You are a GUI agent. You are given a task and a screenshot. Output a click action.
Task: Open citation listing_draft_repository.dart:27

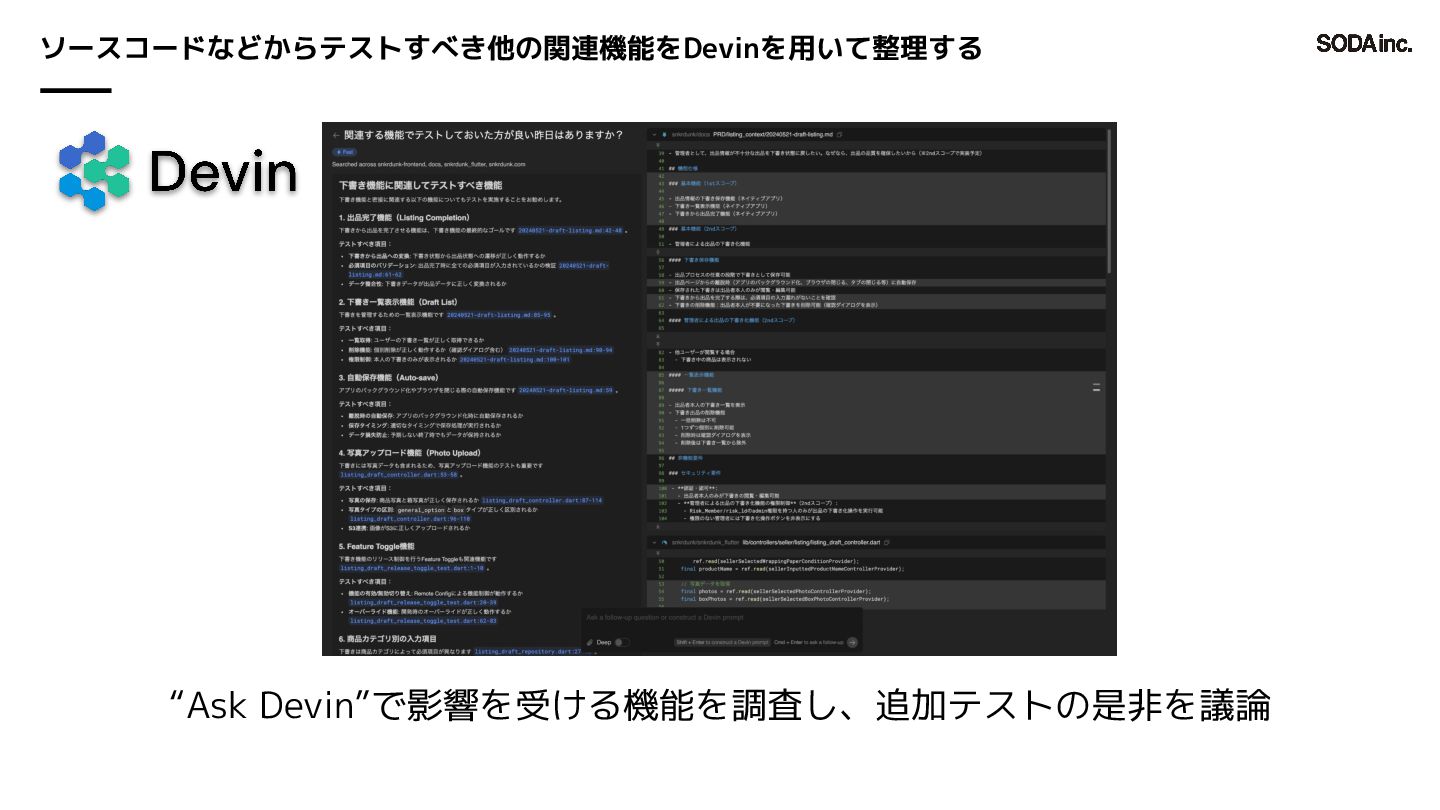click(527, 651)
